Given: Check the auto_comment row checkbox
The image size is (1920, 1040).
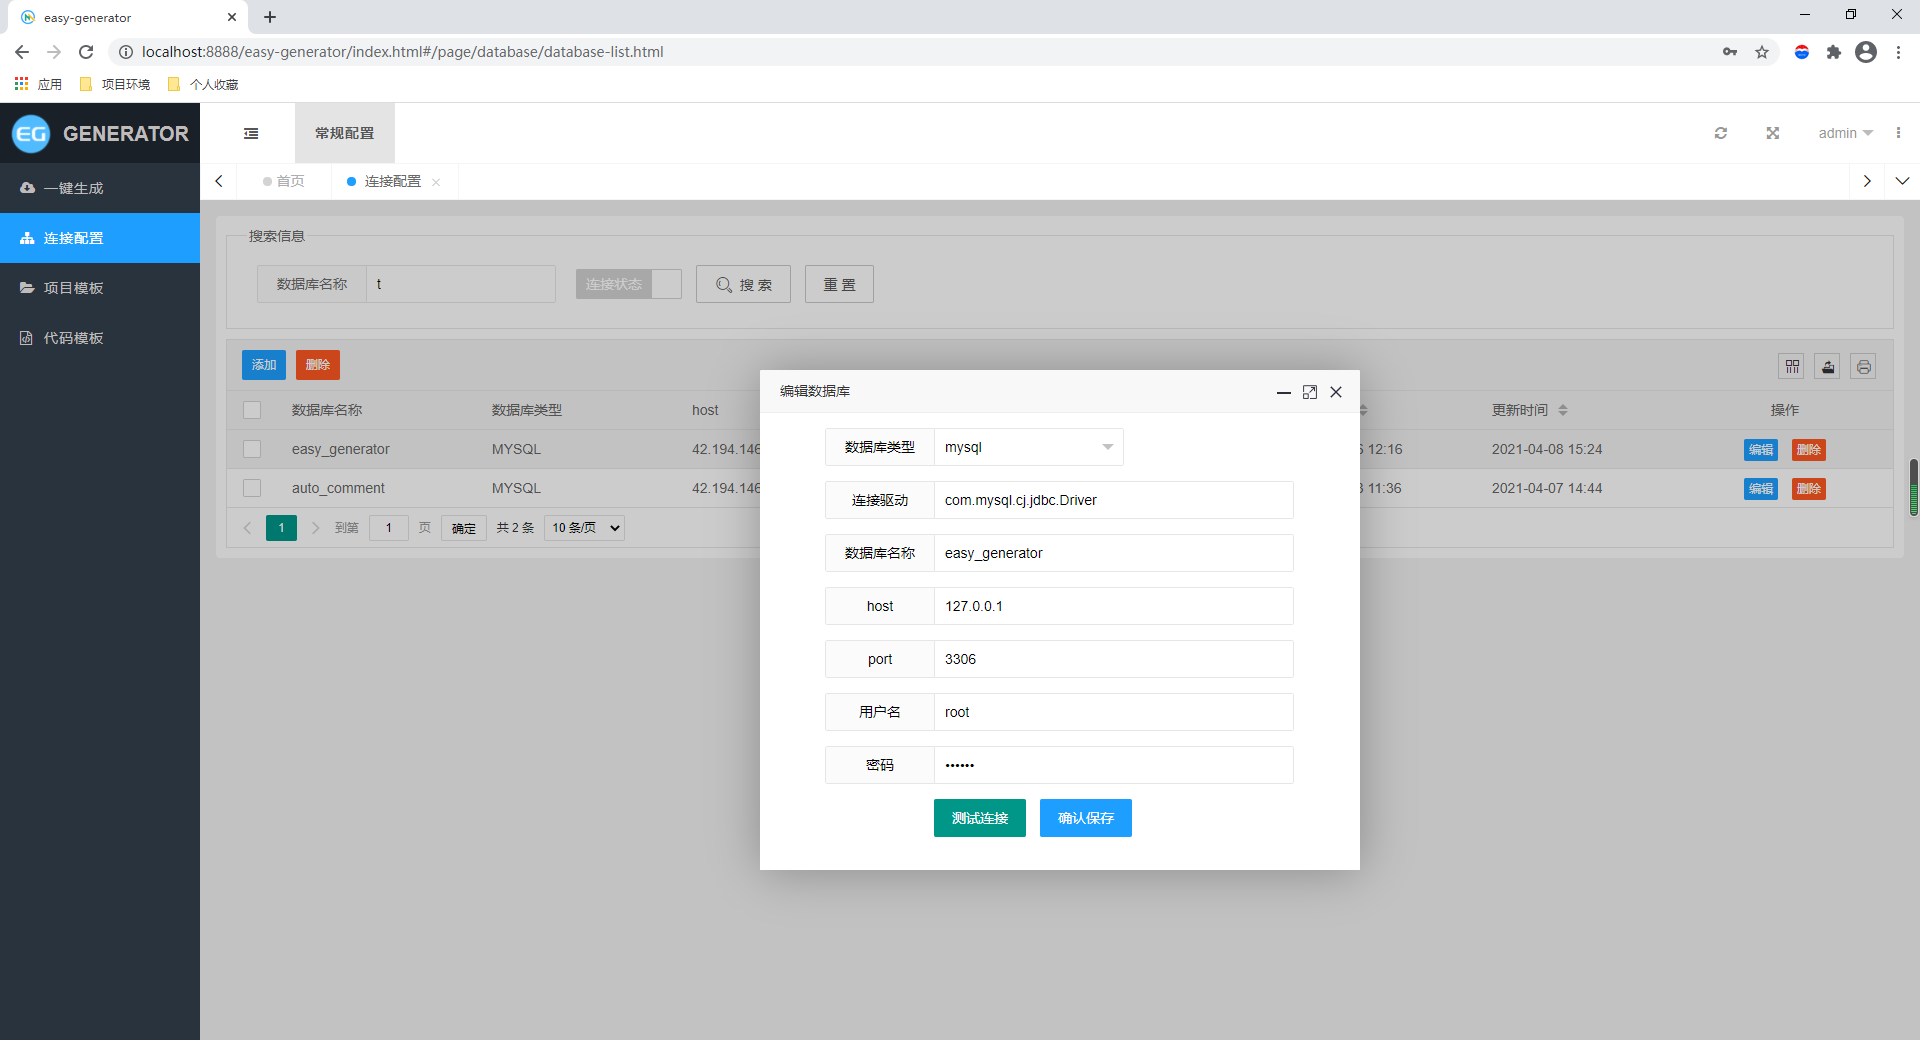Looking at the screenshot, I should (x=252, y=488).
